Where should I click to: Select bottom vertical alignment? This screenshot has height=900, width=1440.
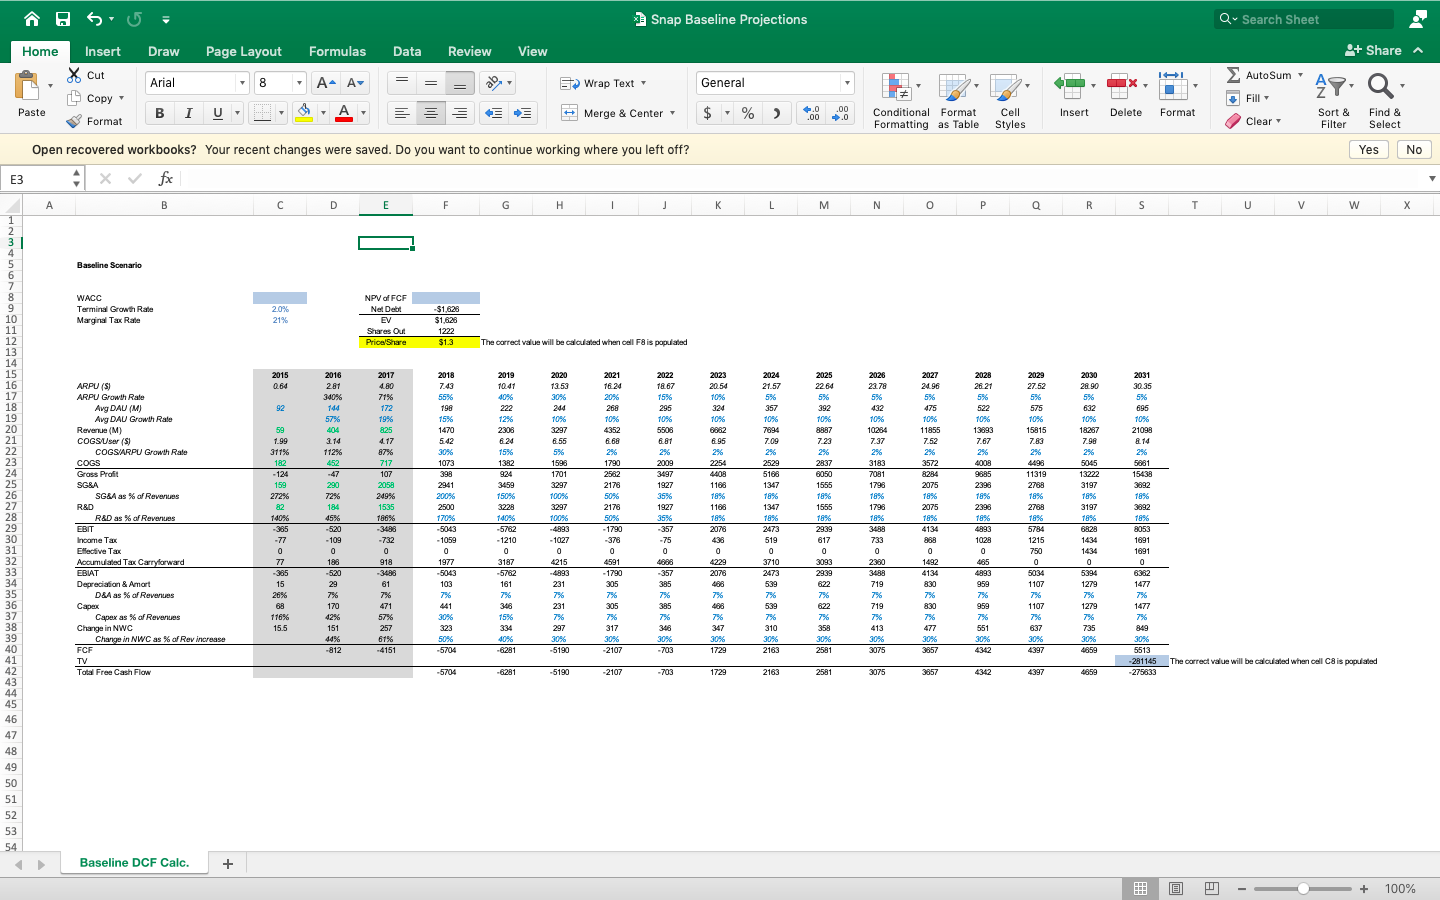click(x=460, y=83)
